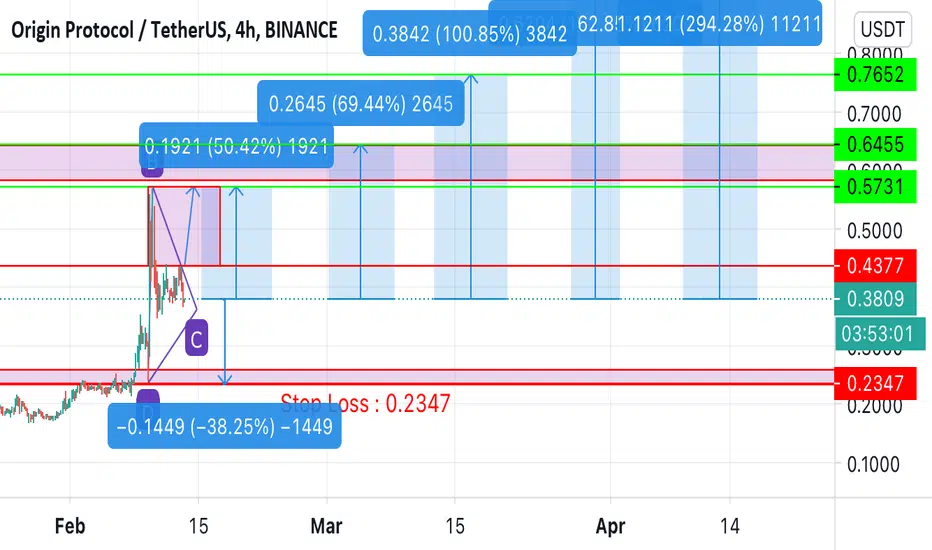The image size is (932, 550).
Task: Select the green 0.7652 price level tag
Action: (x=875, y=74)
